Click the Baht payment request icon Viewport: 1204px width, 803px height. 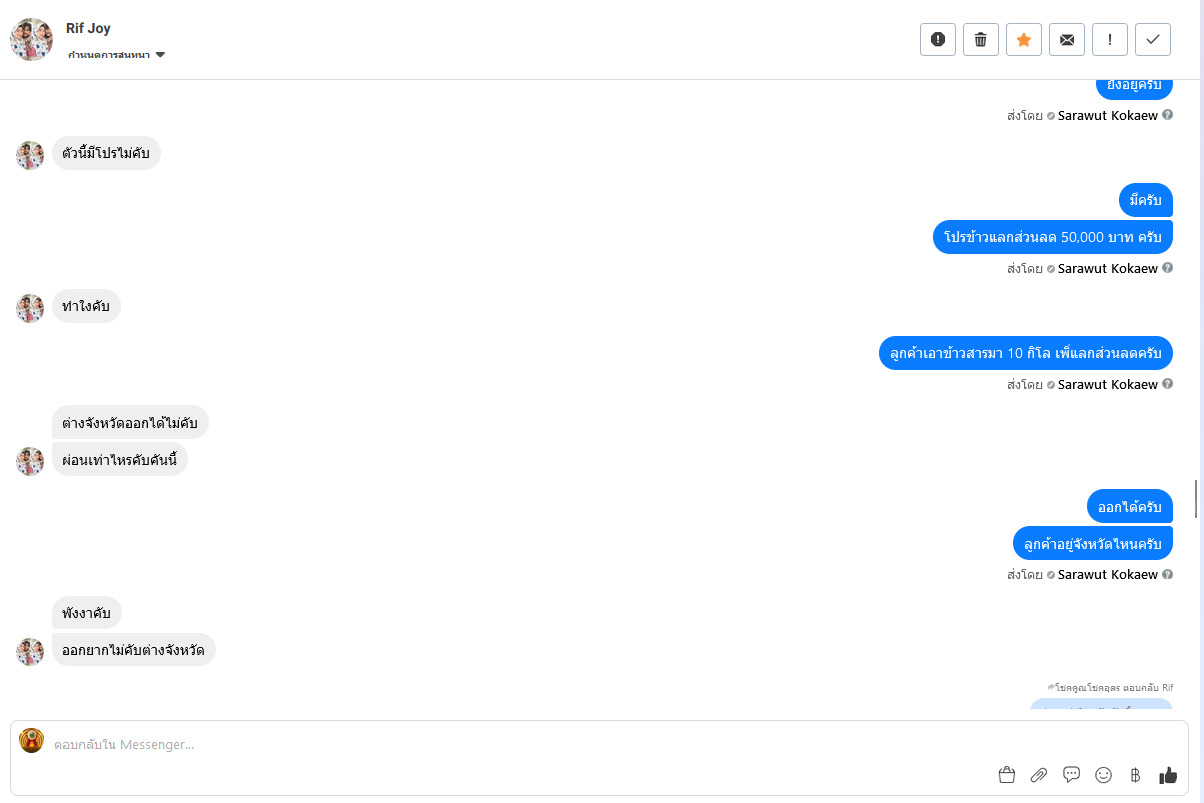pos(1135,775)
